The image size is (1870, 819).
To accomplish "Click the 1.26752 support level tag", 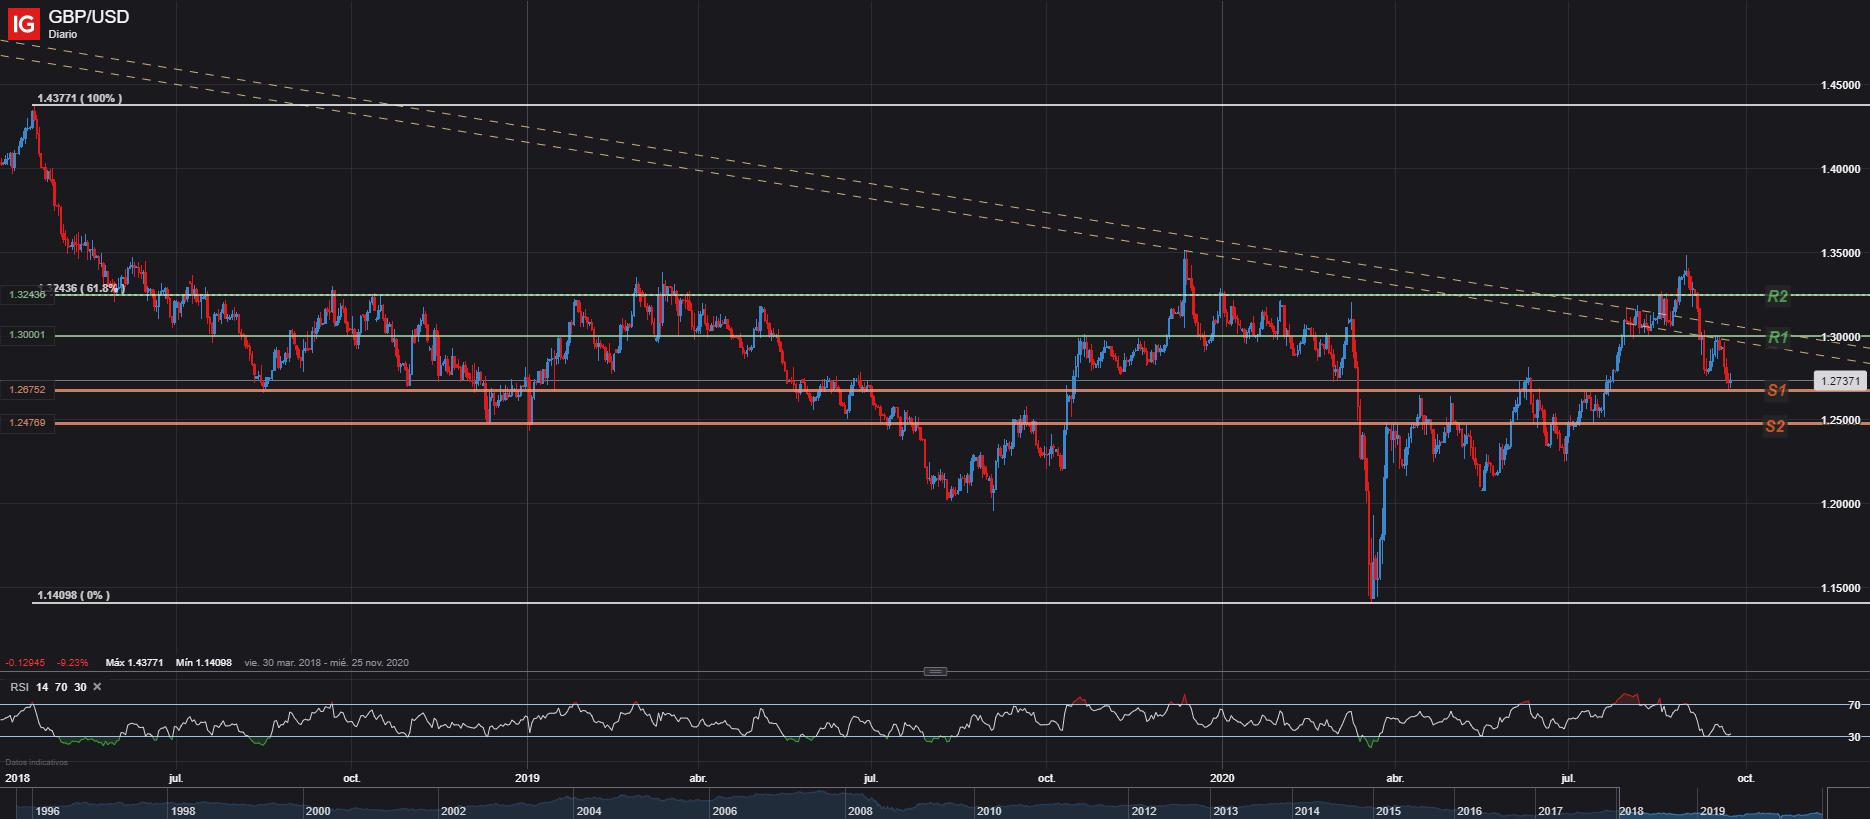I will pos(27,390).
